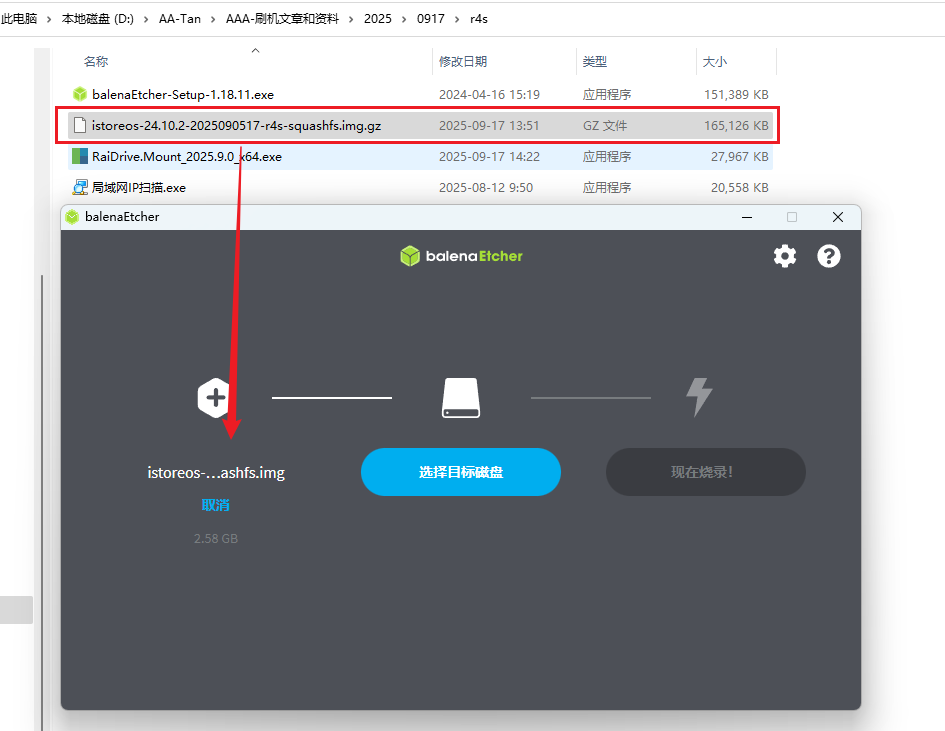
Task: Sort files by 大小 column
Action: tap(715, 61)
